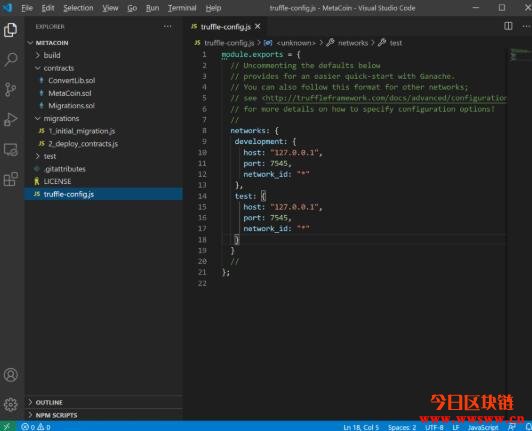
Task: Open 1_initial_migration.js file
Action: (103, 131)
